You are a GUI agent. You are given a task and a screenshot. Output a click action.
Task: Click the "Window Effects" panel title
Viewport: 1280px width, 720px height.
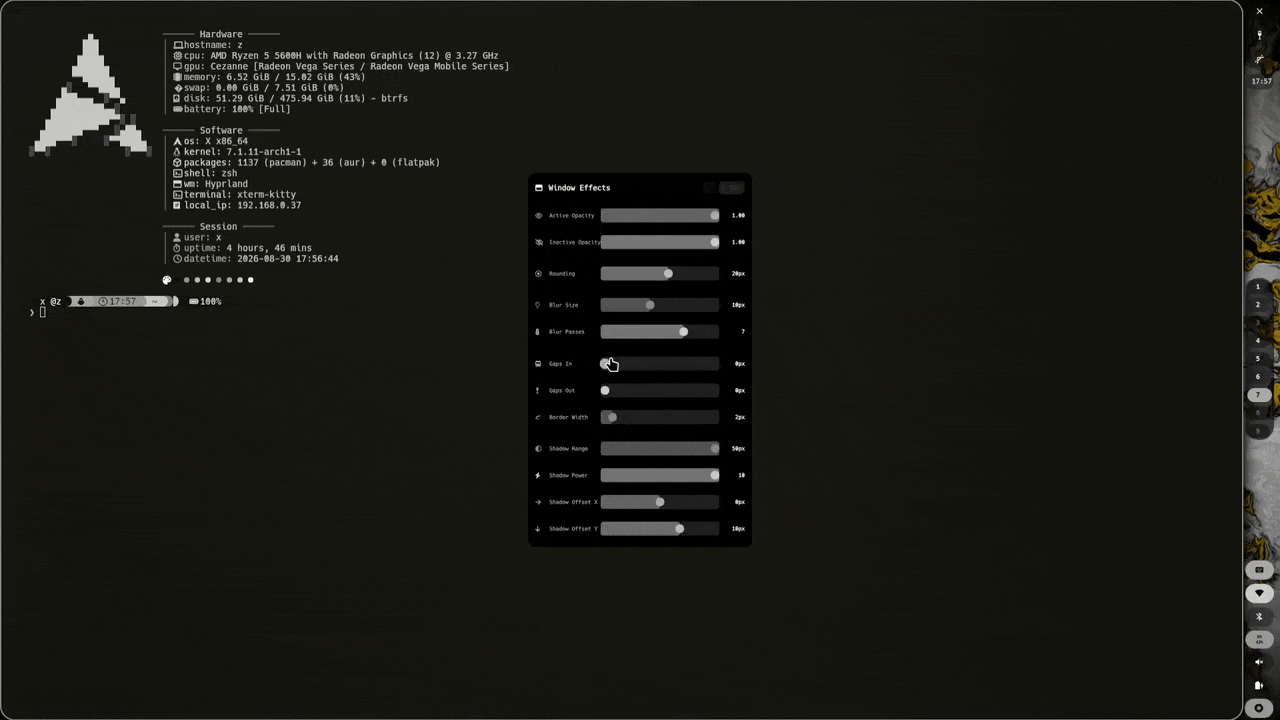coord(579,188)
